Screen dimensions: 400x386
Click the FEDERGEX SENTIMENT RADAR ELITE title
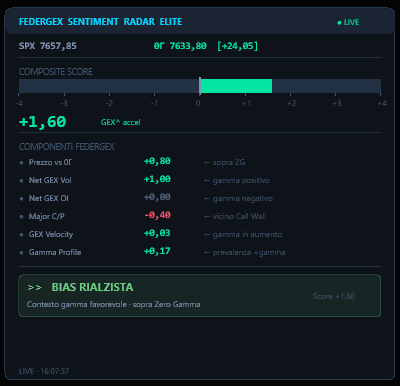coord(100,22)
